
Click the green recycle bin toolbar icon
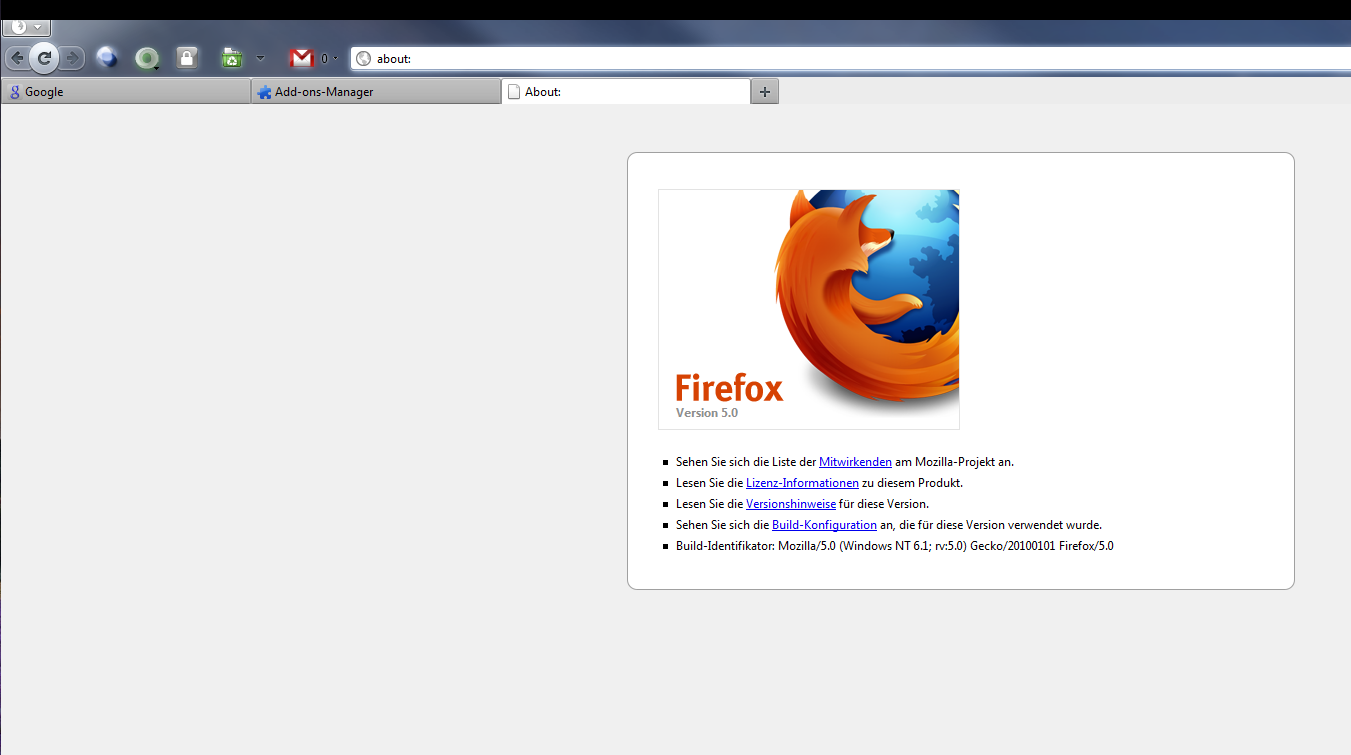click(232, 58)
